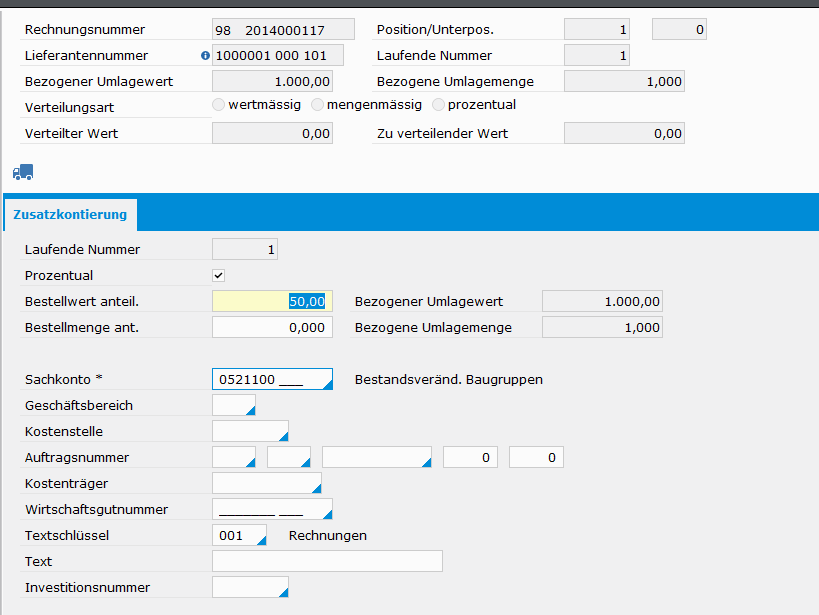Click the Position/Unterpos. label

coord(435,30)
